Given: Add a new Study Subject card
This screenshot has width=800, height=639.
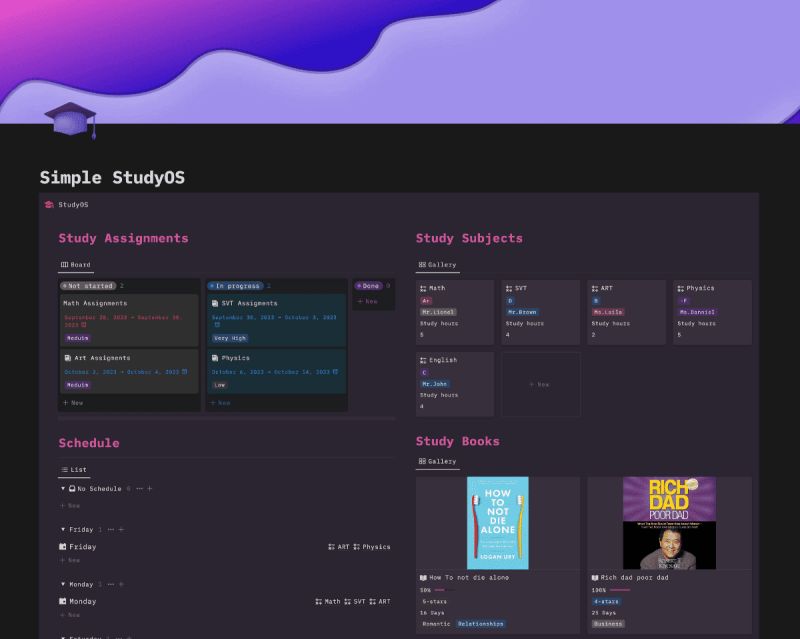Looking at the screenshot, I should (538, 384).
